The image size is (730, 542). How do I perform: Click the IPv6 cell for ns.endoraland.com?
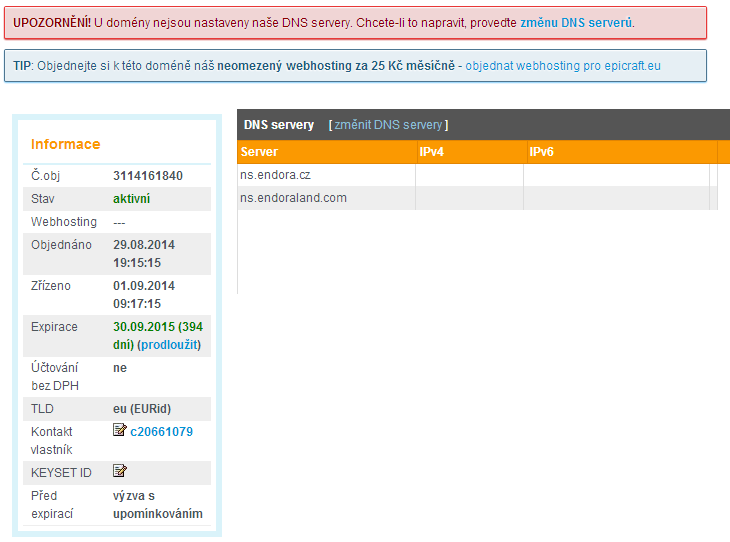[615, 198]
